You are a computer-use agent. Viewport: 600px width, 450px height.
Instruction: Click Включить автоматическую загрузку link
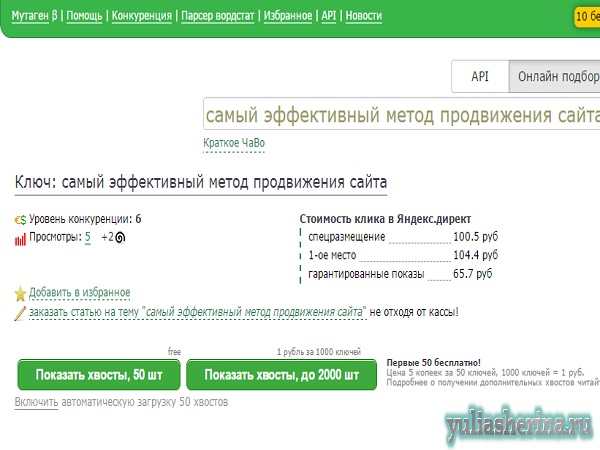pos(36,402)
